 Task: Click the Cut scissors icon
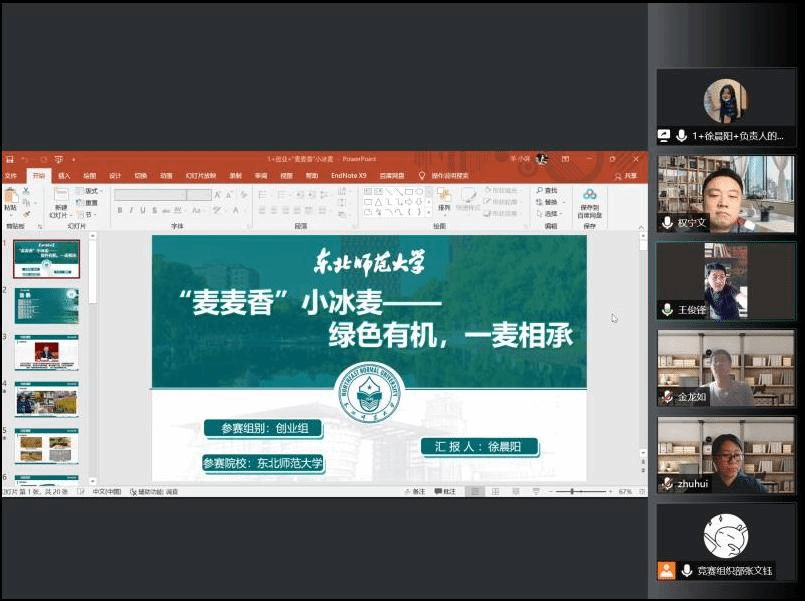click(26, 191)
